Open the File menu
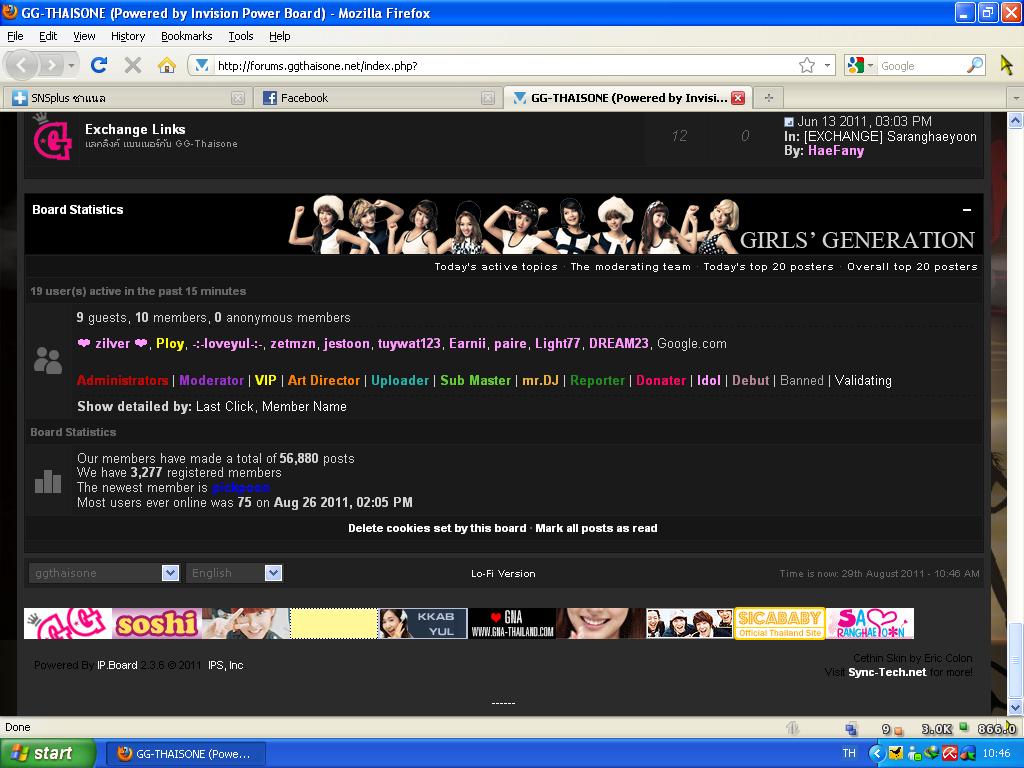The width and height of the screenshot is (1024, 768). (15, 36)
